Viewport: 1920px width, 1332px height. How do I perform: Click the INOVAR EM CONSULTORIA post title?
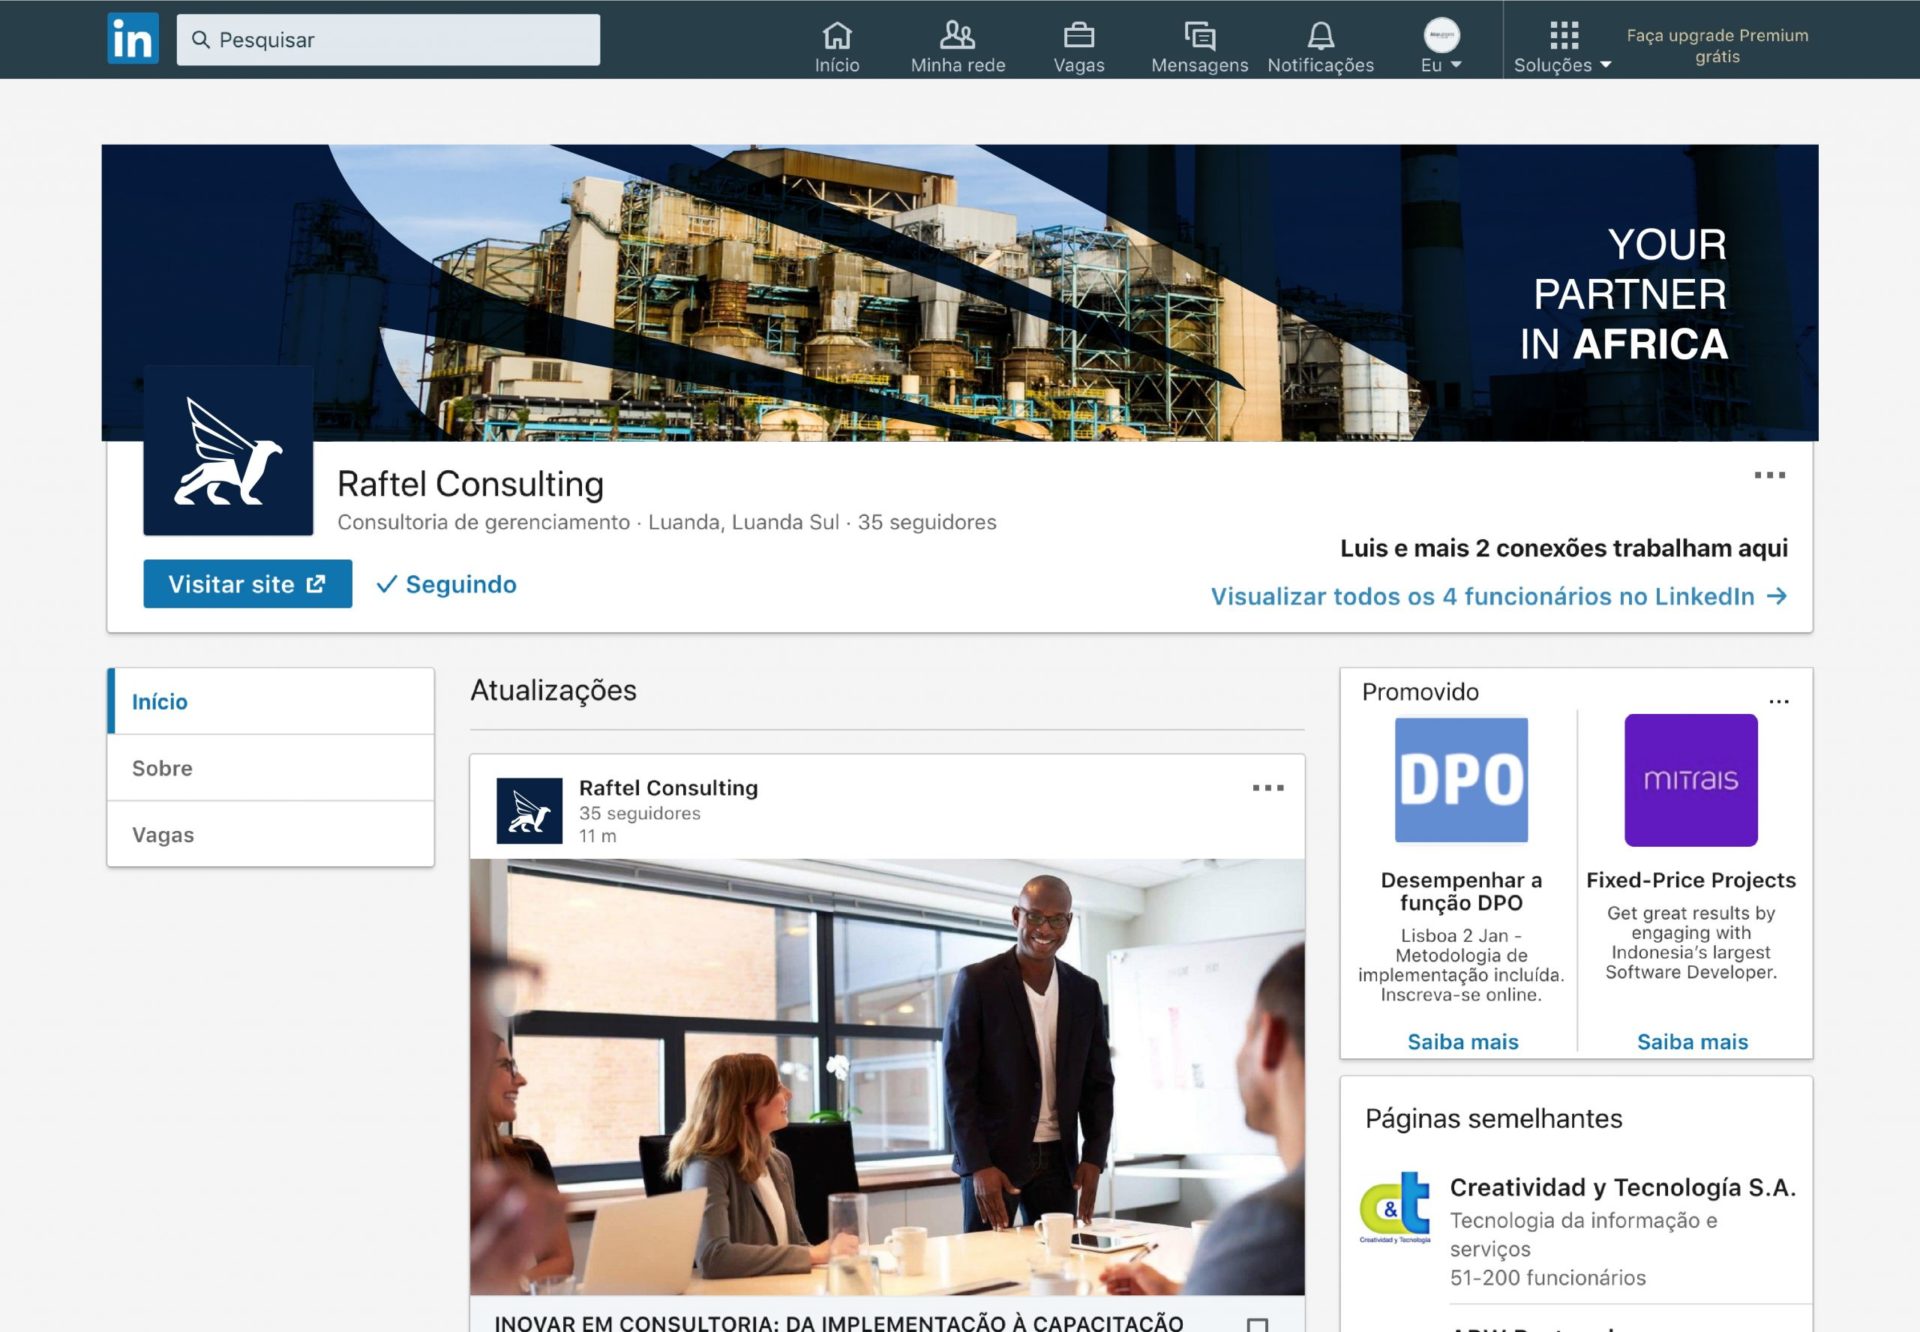pos(838,1322)
